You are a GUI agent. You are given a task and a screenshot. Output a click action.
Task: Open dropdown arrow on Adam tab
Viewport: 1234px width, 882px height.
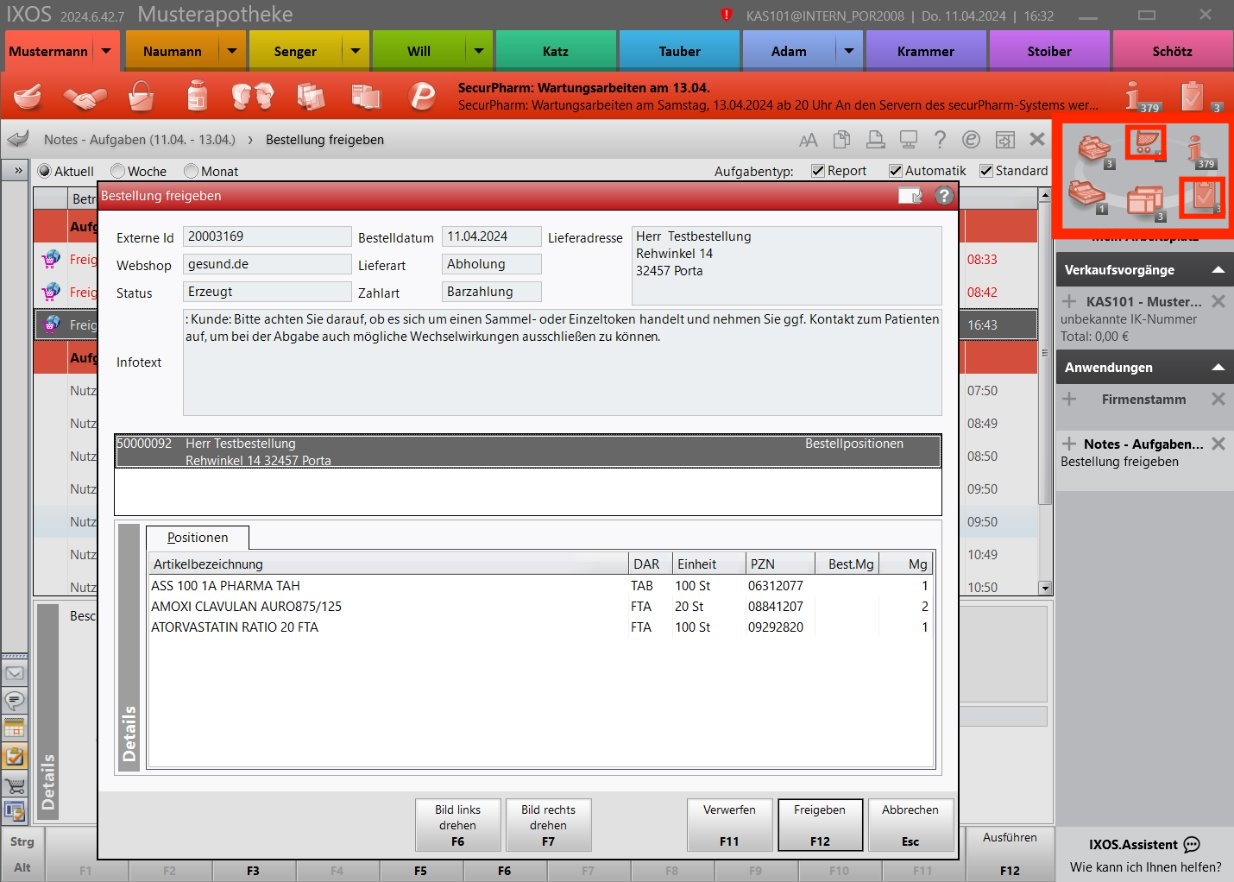click(850, 51)
